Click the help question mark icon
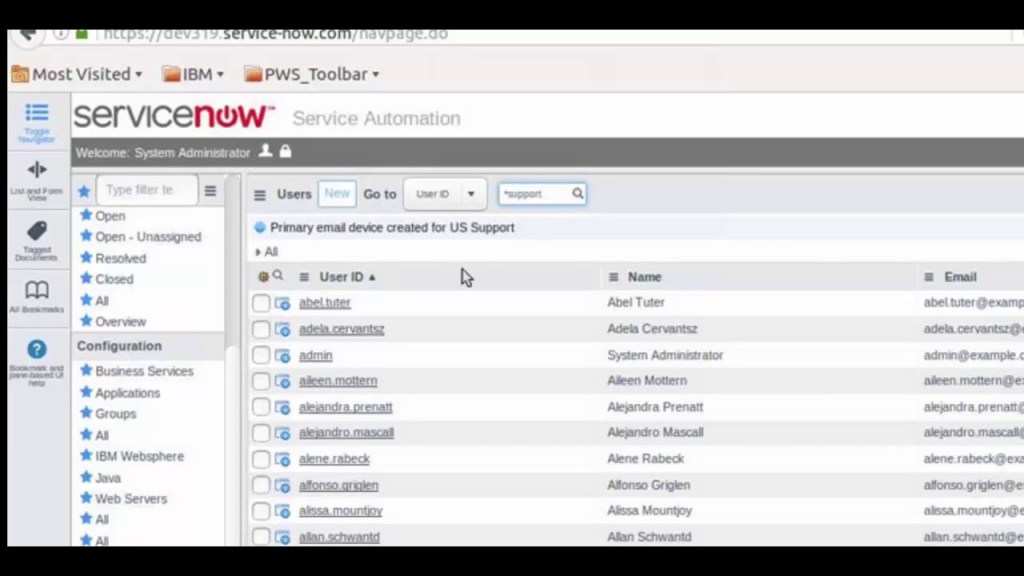 pyautogui.click(x=37, y=349)
